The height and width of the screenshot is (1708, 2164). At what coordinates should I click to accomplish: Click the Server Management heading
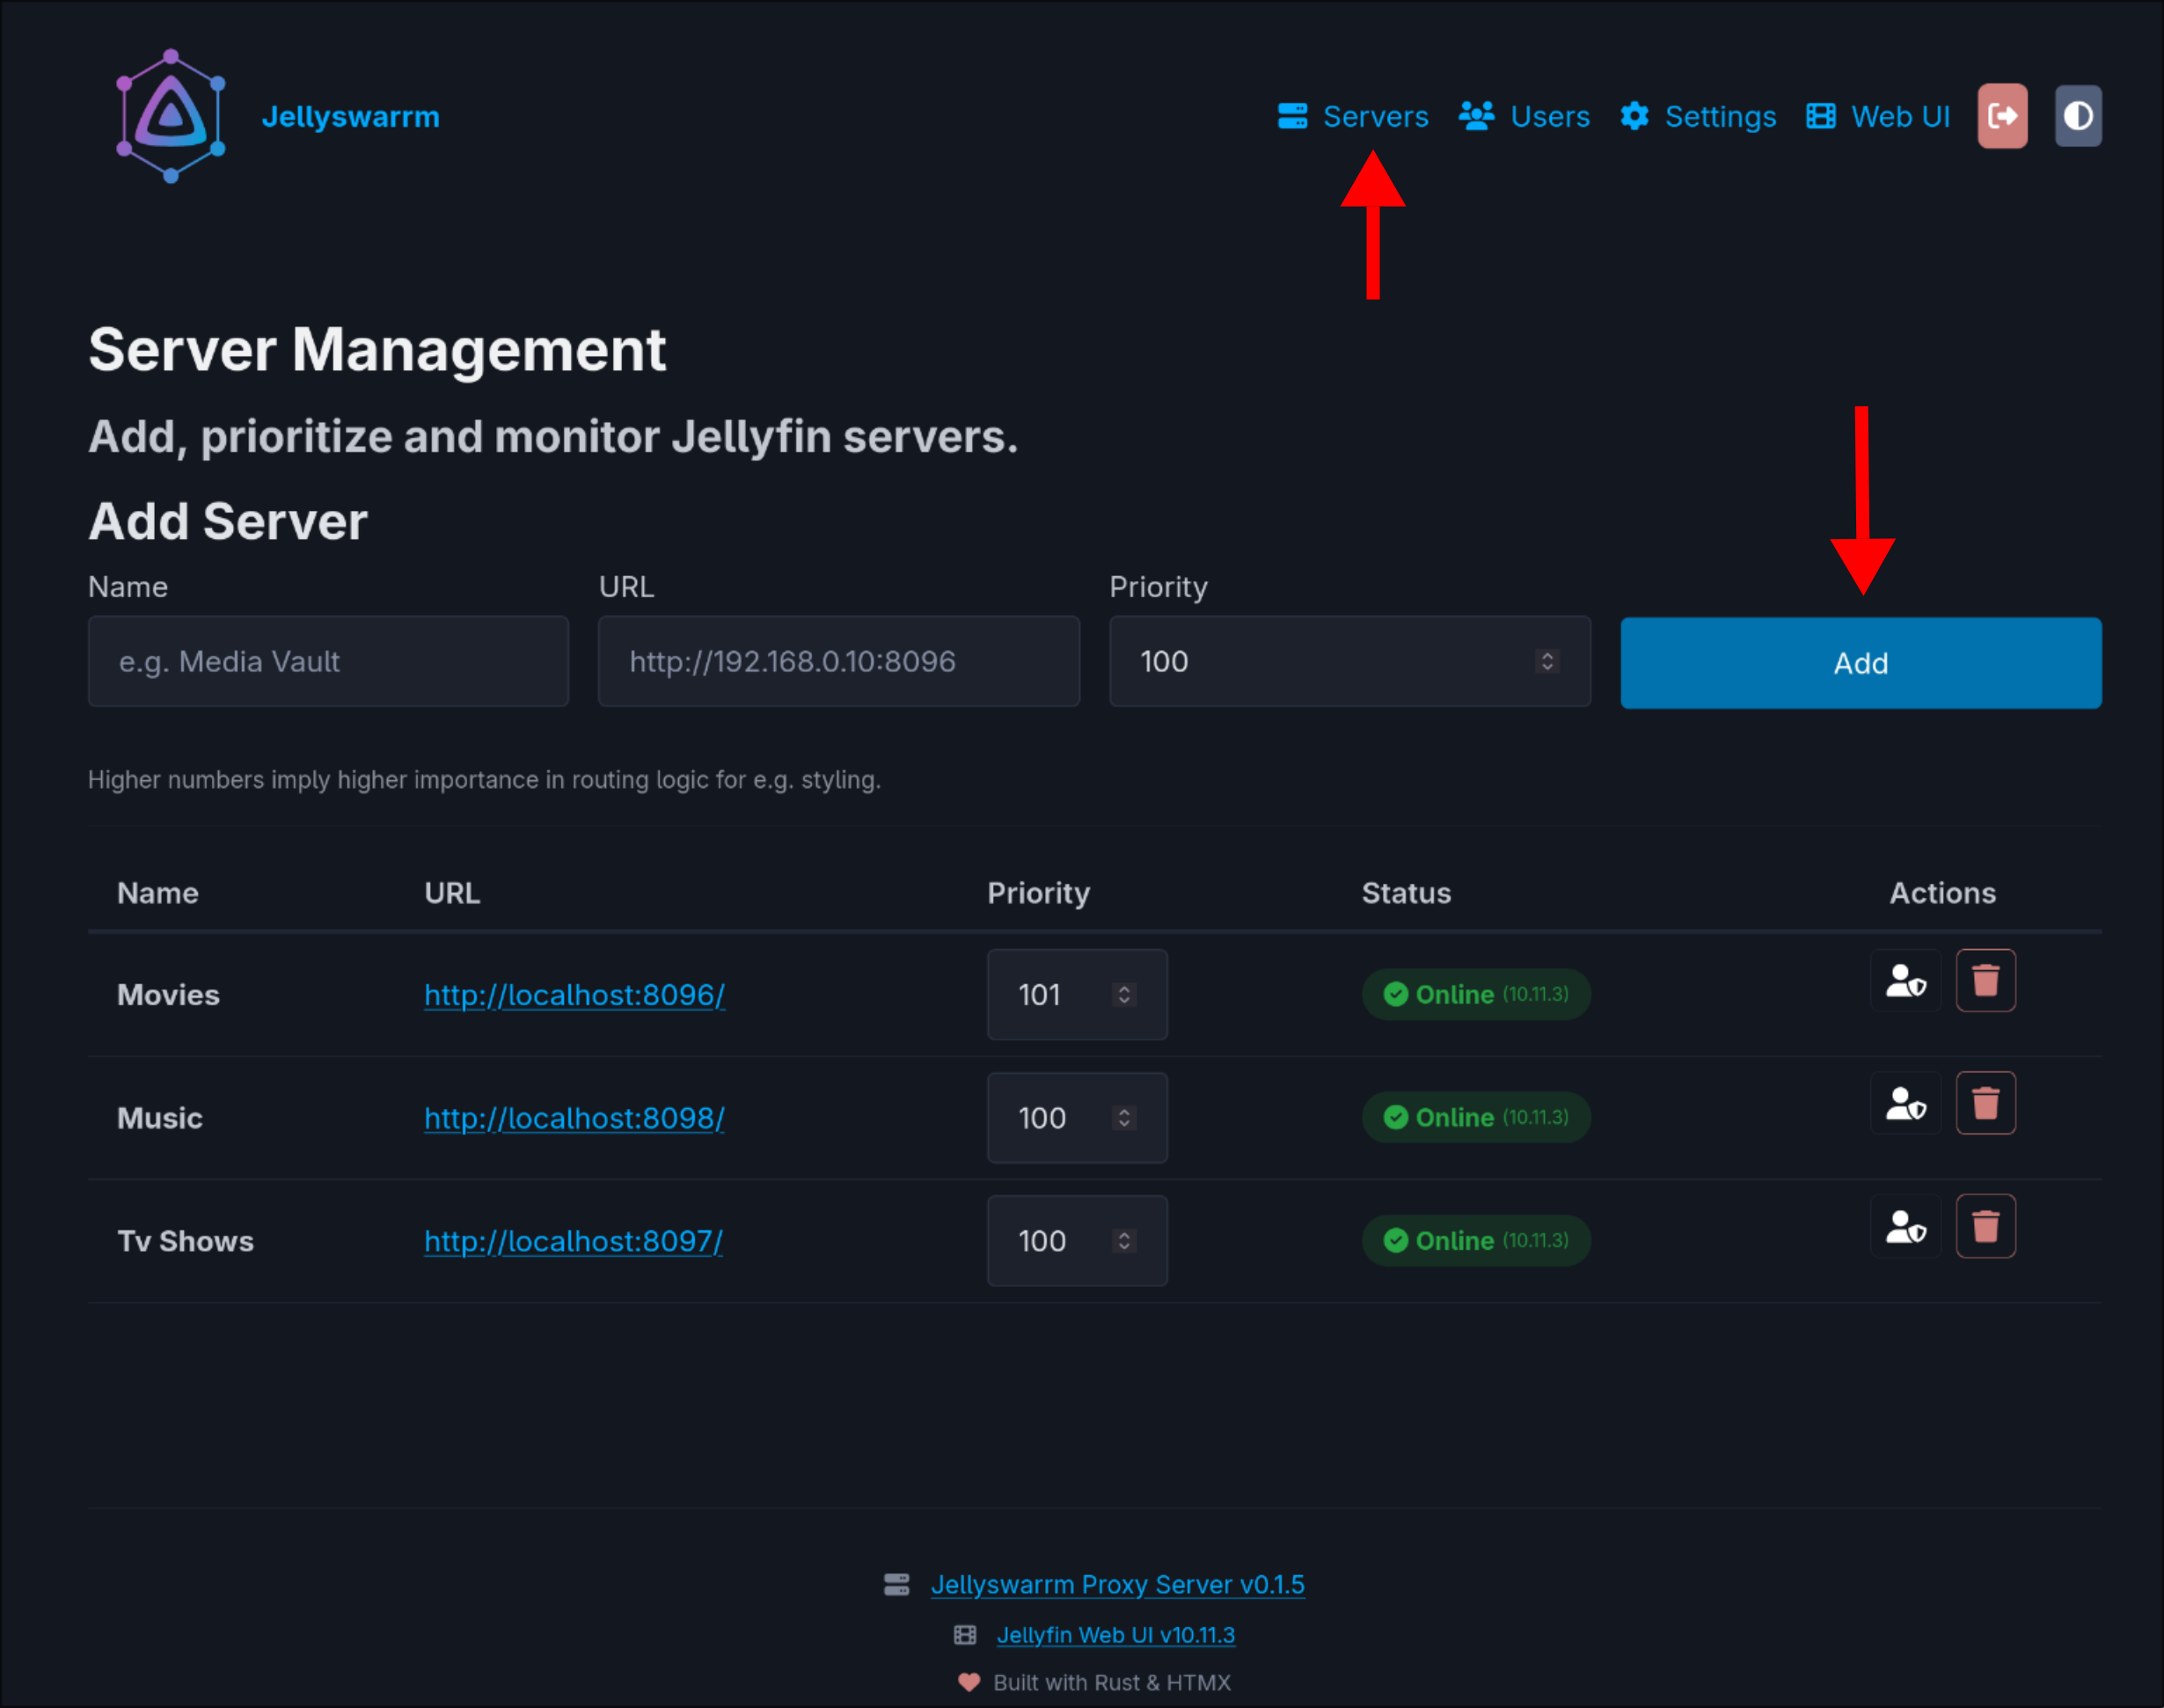(377, 350)
